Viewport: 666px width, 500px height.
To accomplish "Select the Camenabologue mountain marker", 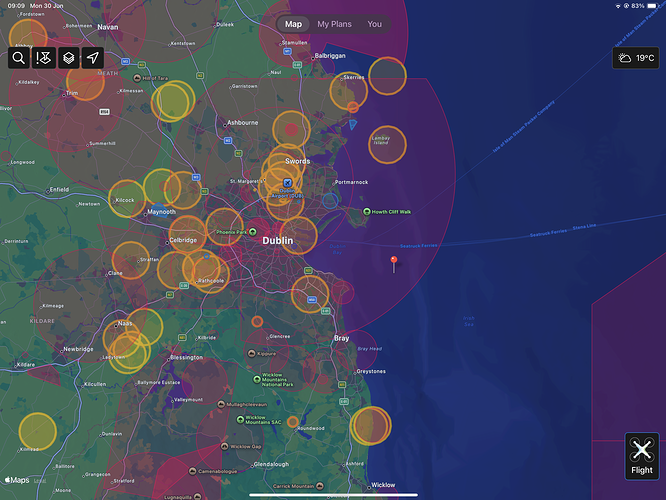I will coord(192,471).
